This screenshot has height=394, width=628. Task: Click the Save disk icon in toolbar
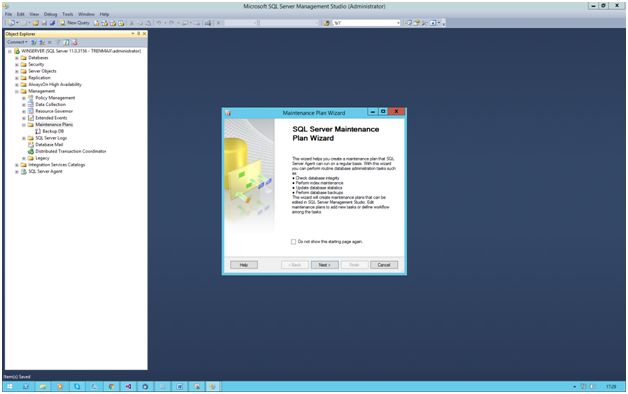pyautogui.click(x=44, y=23)
